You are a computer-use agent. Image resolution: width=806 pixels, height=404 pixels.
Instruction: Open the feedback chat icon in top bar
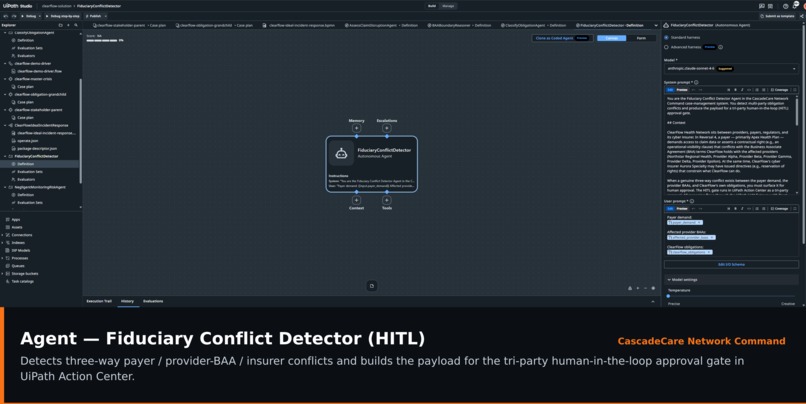click(761, 6)
